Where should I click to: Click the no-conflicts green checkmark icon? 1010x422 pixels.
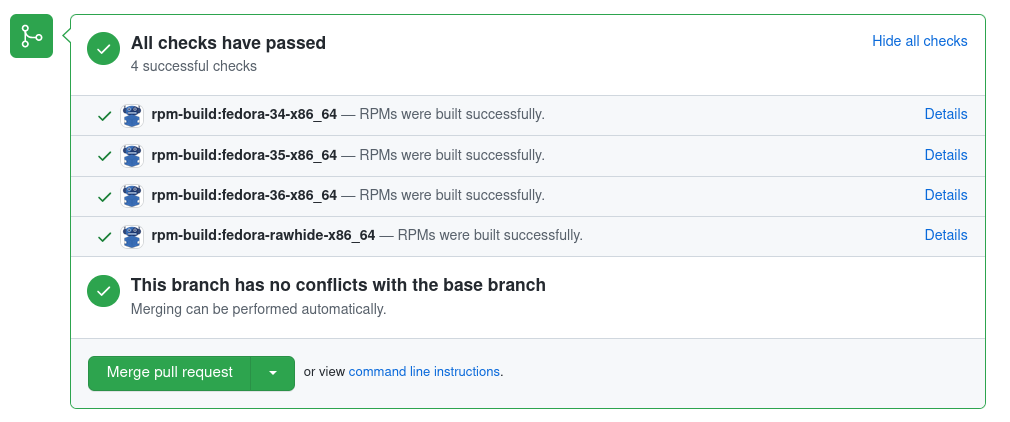(103, 291)
